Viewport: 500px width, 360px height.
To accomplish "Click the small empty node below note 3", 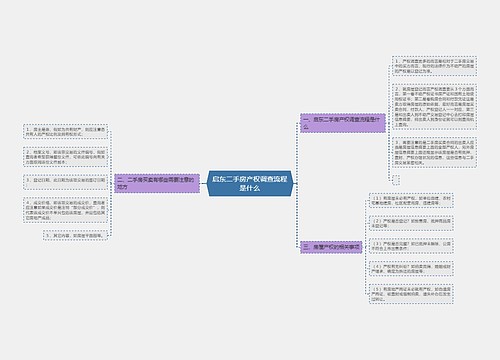I will [x=396, y=180].
